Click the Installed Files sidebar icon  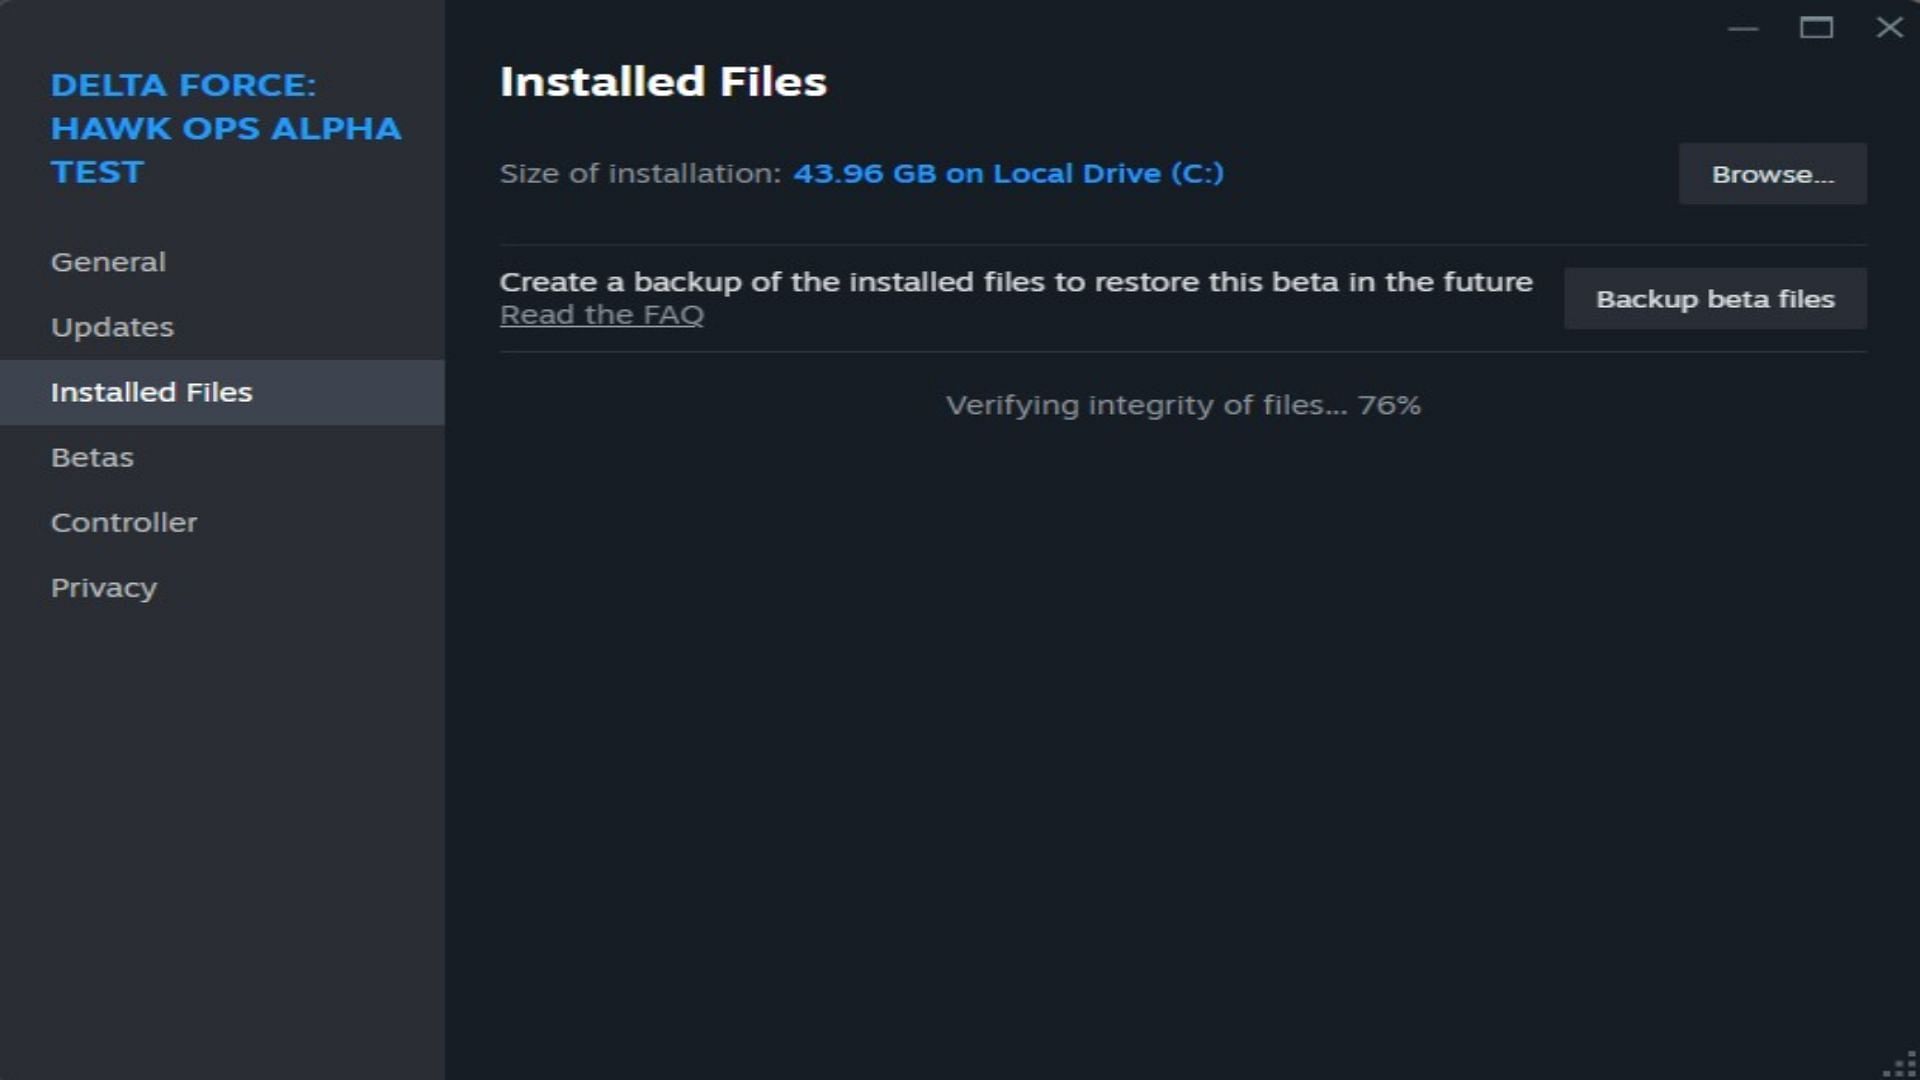[152, 392]
